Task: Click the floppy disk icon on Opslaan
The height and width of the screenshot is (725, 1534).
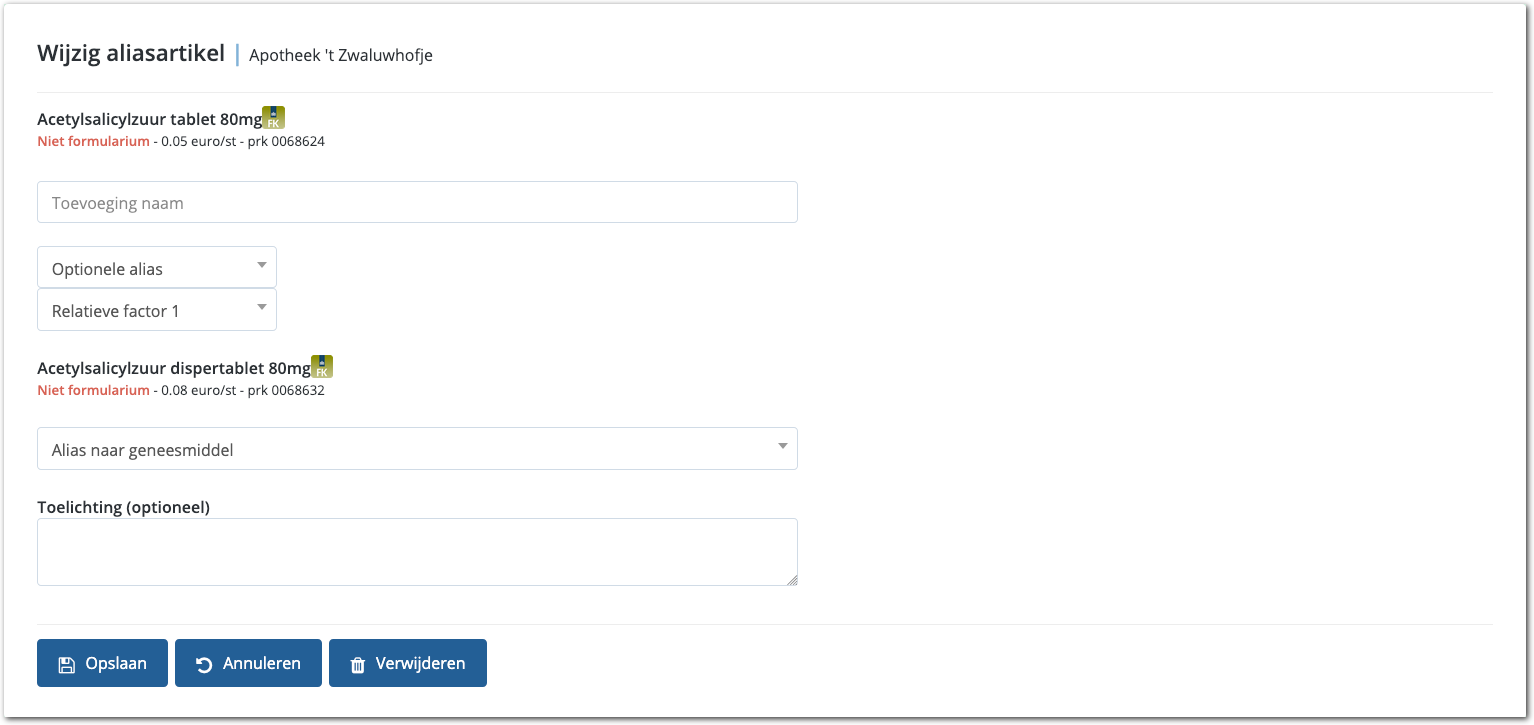Action: (x=66, y=664)
